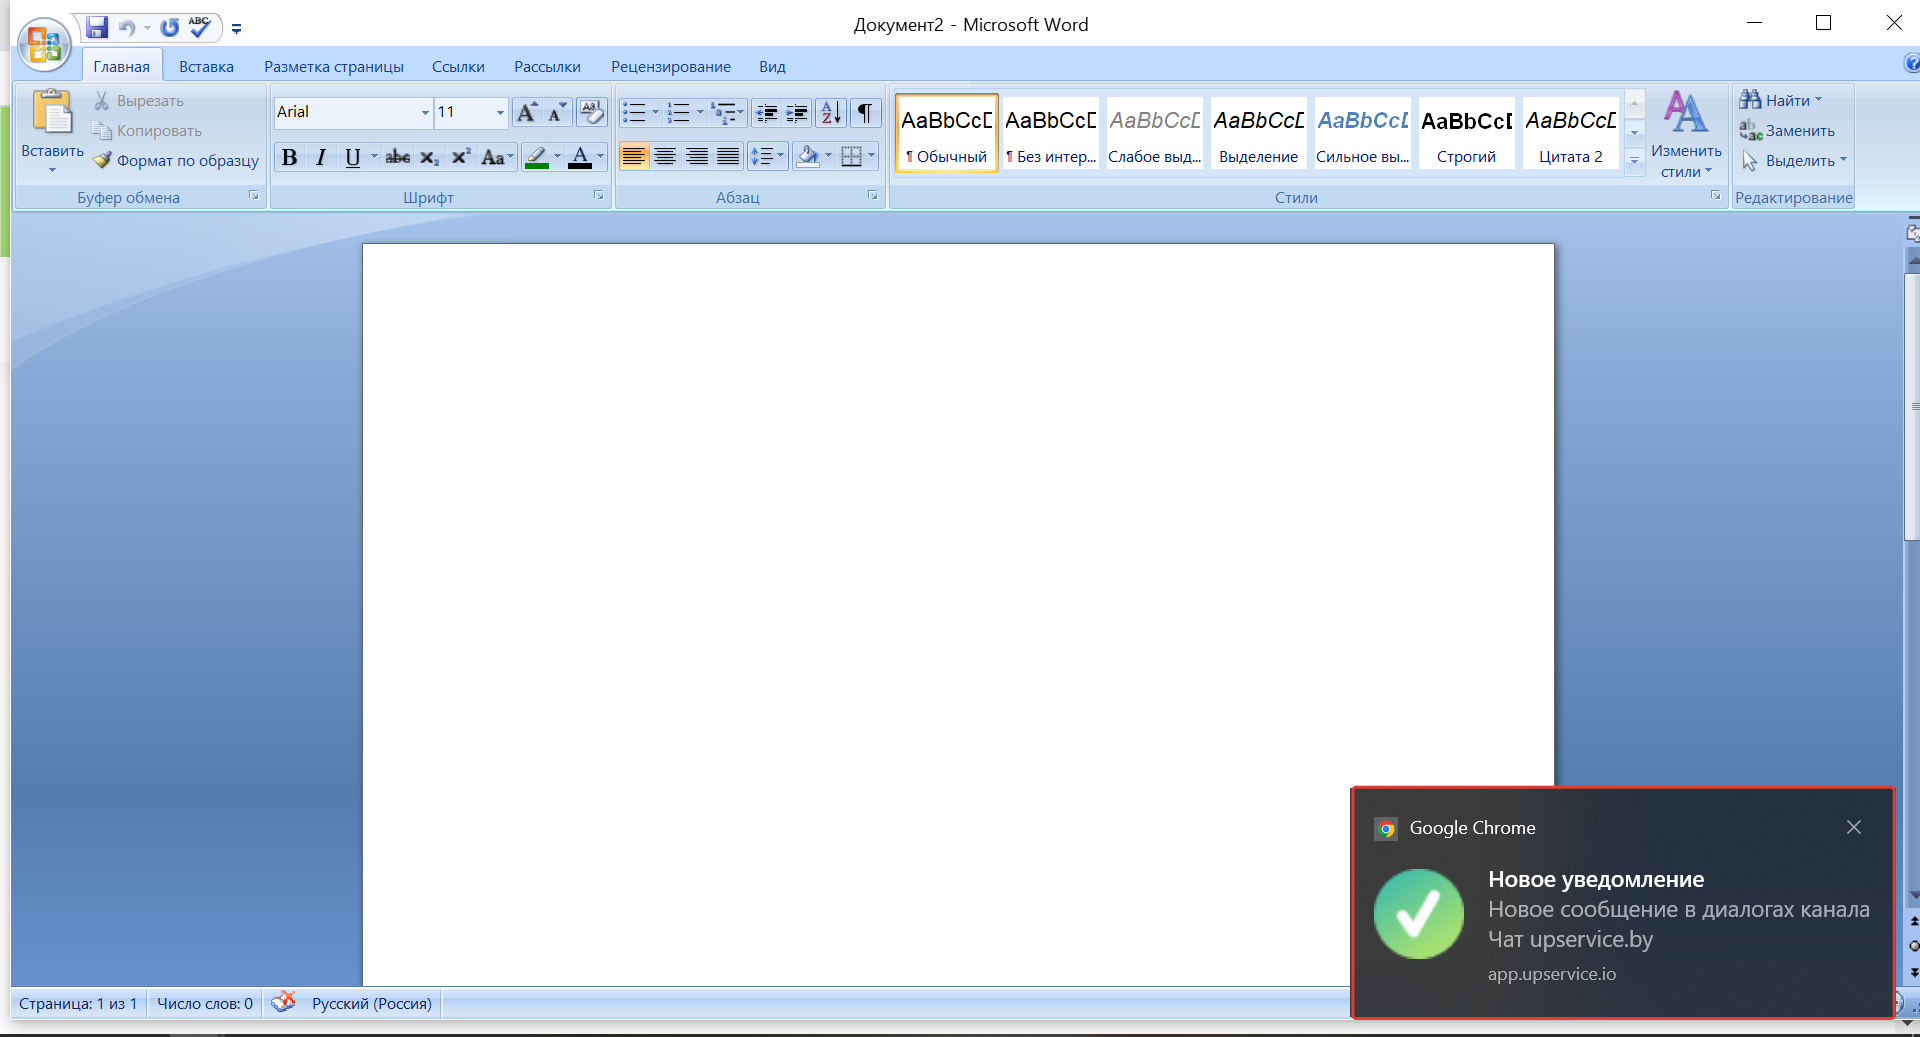This screenshot has width=1920, height=1037.
Task: Open Найти to search the document
Action: tap(1781, 100)
